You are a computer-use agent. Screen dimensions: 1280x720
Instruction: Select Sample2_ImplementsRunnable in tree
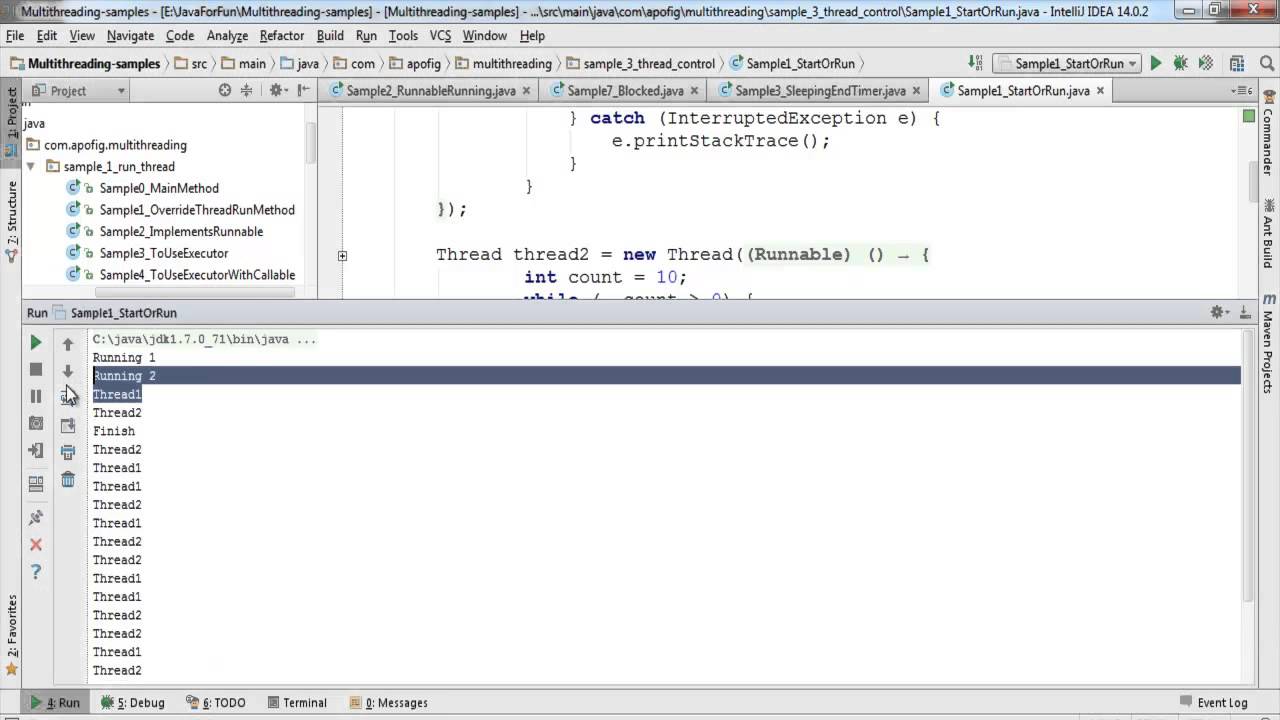click(x=181, y=231)
